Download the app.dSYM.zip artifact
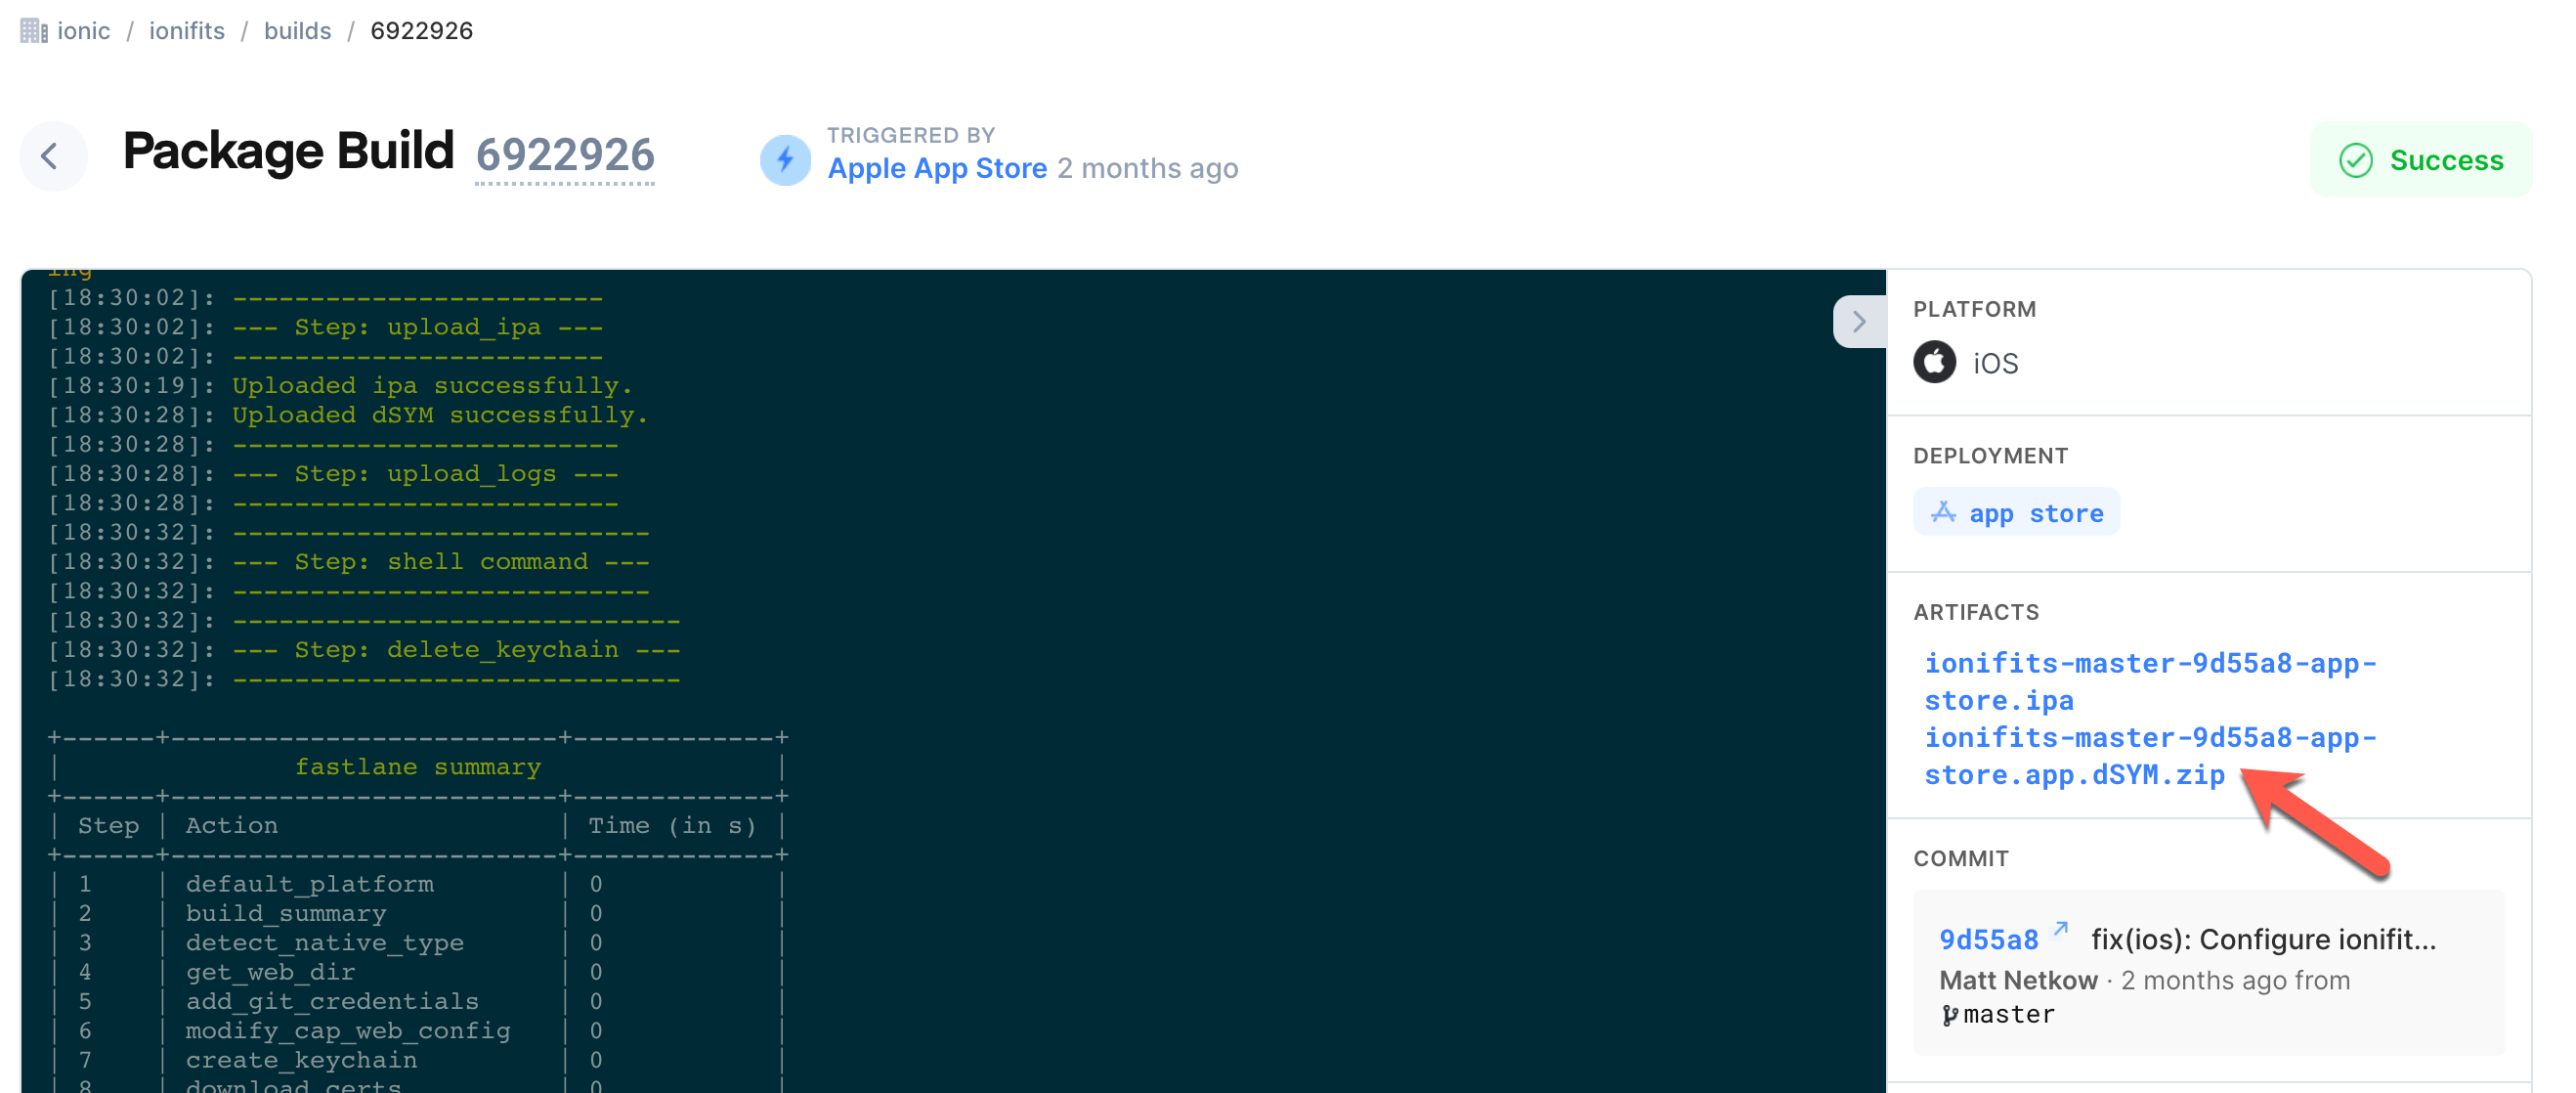 click(2150, 756)
